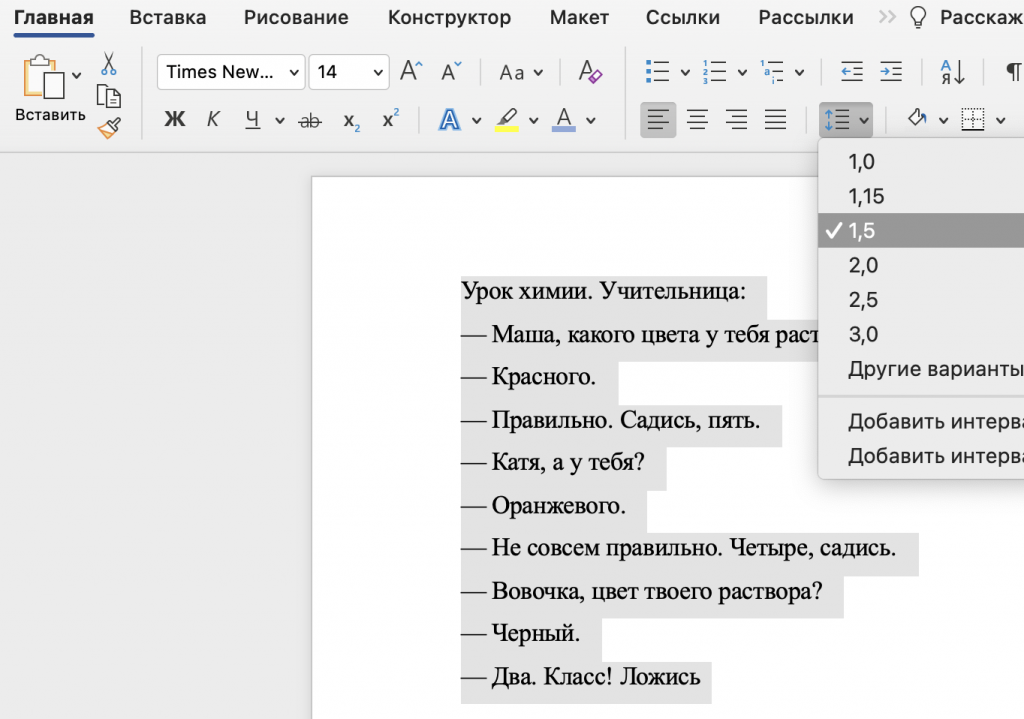Expand shading color options arrow
Image resolution: width=1024 pixels, height=719 pixels.
(x=944, y=120)
